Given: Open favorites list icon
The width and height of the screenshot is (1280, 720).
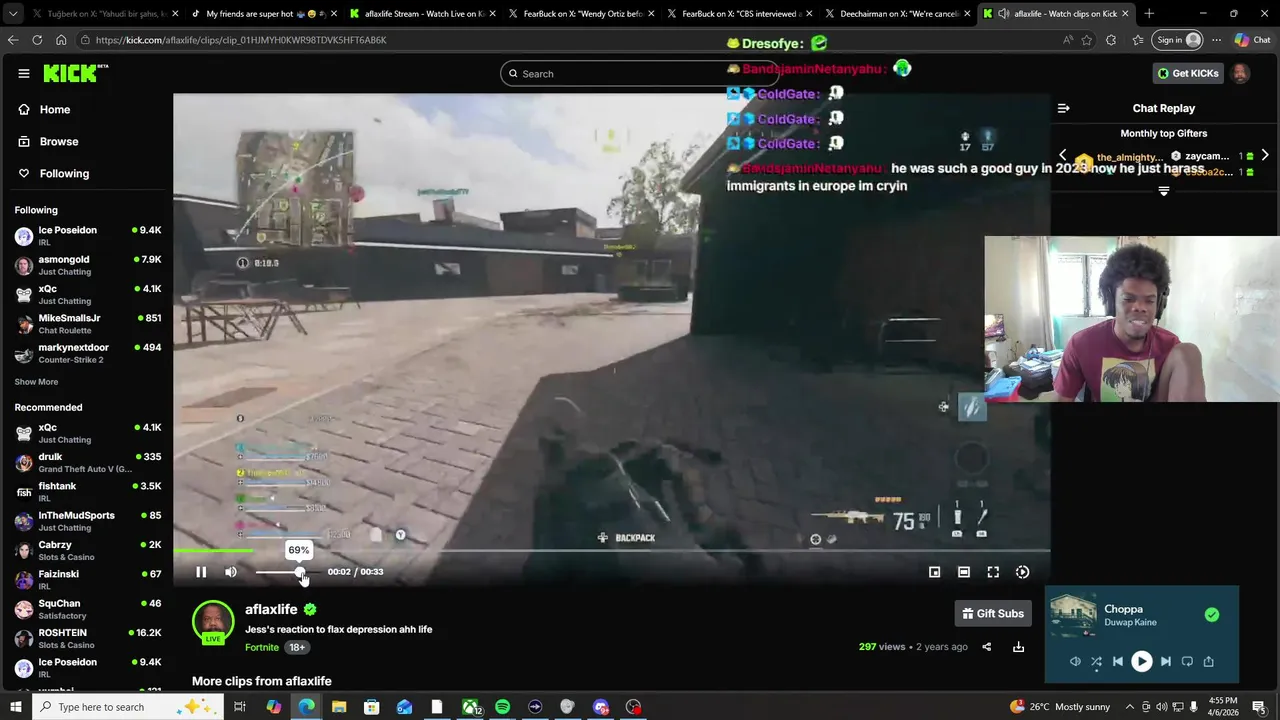Looking at the screenshot, I should 1137,40.
